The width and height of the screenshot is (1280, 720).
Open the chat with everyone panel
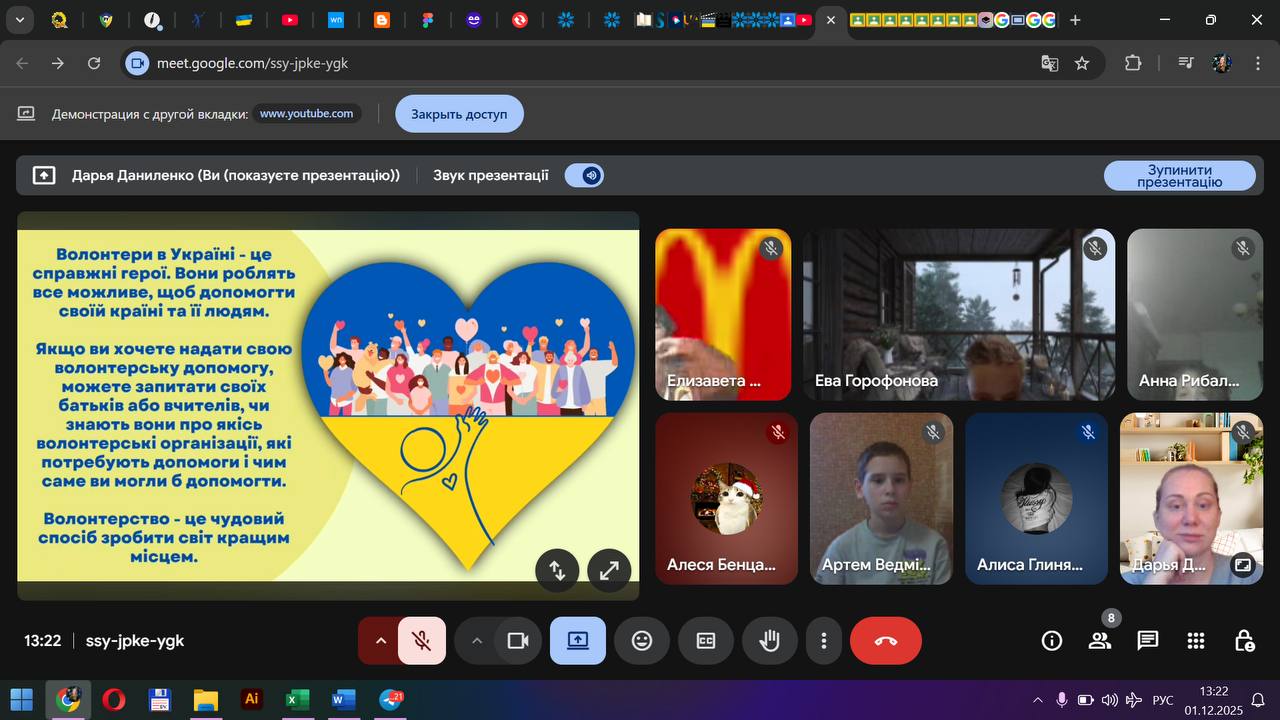(x=1147, y=641)
